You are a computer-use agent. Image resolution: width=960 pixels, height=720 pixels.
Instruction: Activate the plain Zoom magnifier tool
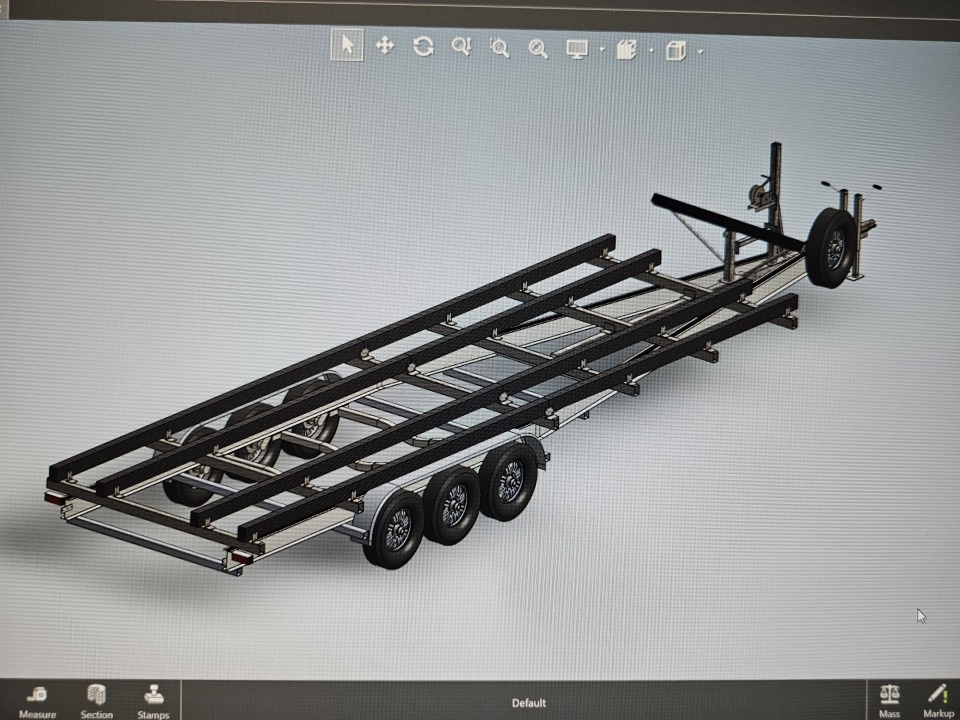538,48
